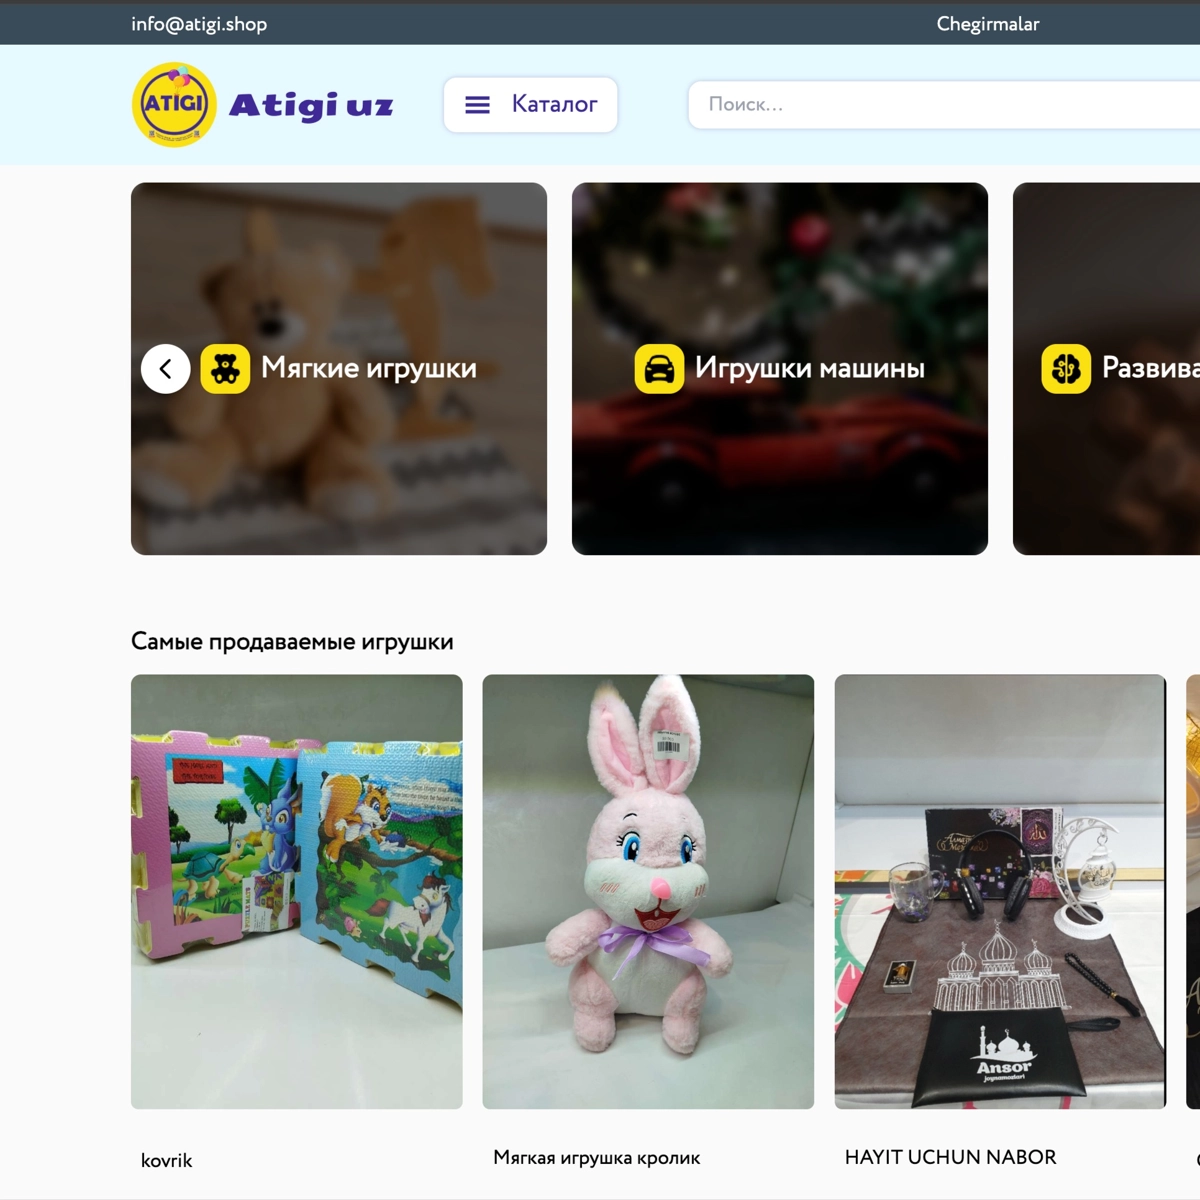Open the HAYIT UCHUN NABOR product image
The height and width of the screenshot is (1200, 1200).
[1000, 892]
